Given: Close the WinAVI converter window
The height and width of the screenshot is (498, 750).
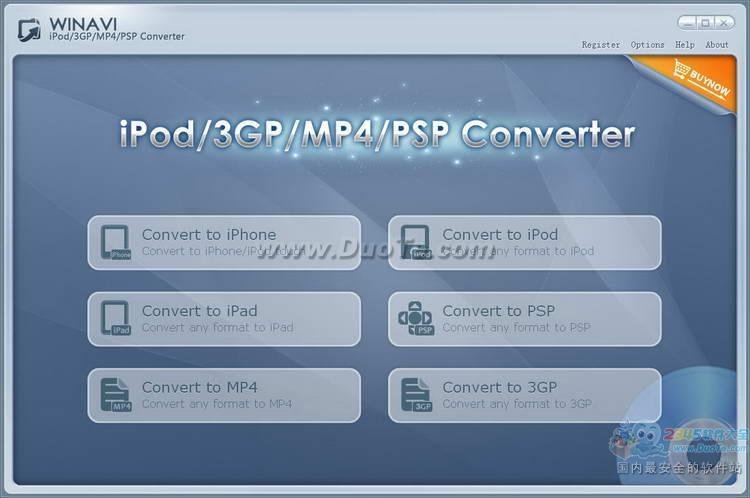Looking at the screenshot, I should click(724, 22).
